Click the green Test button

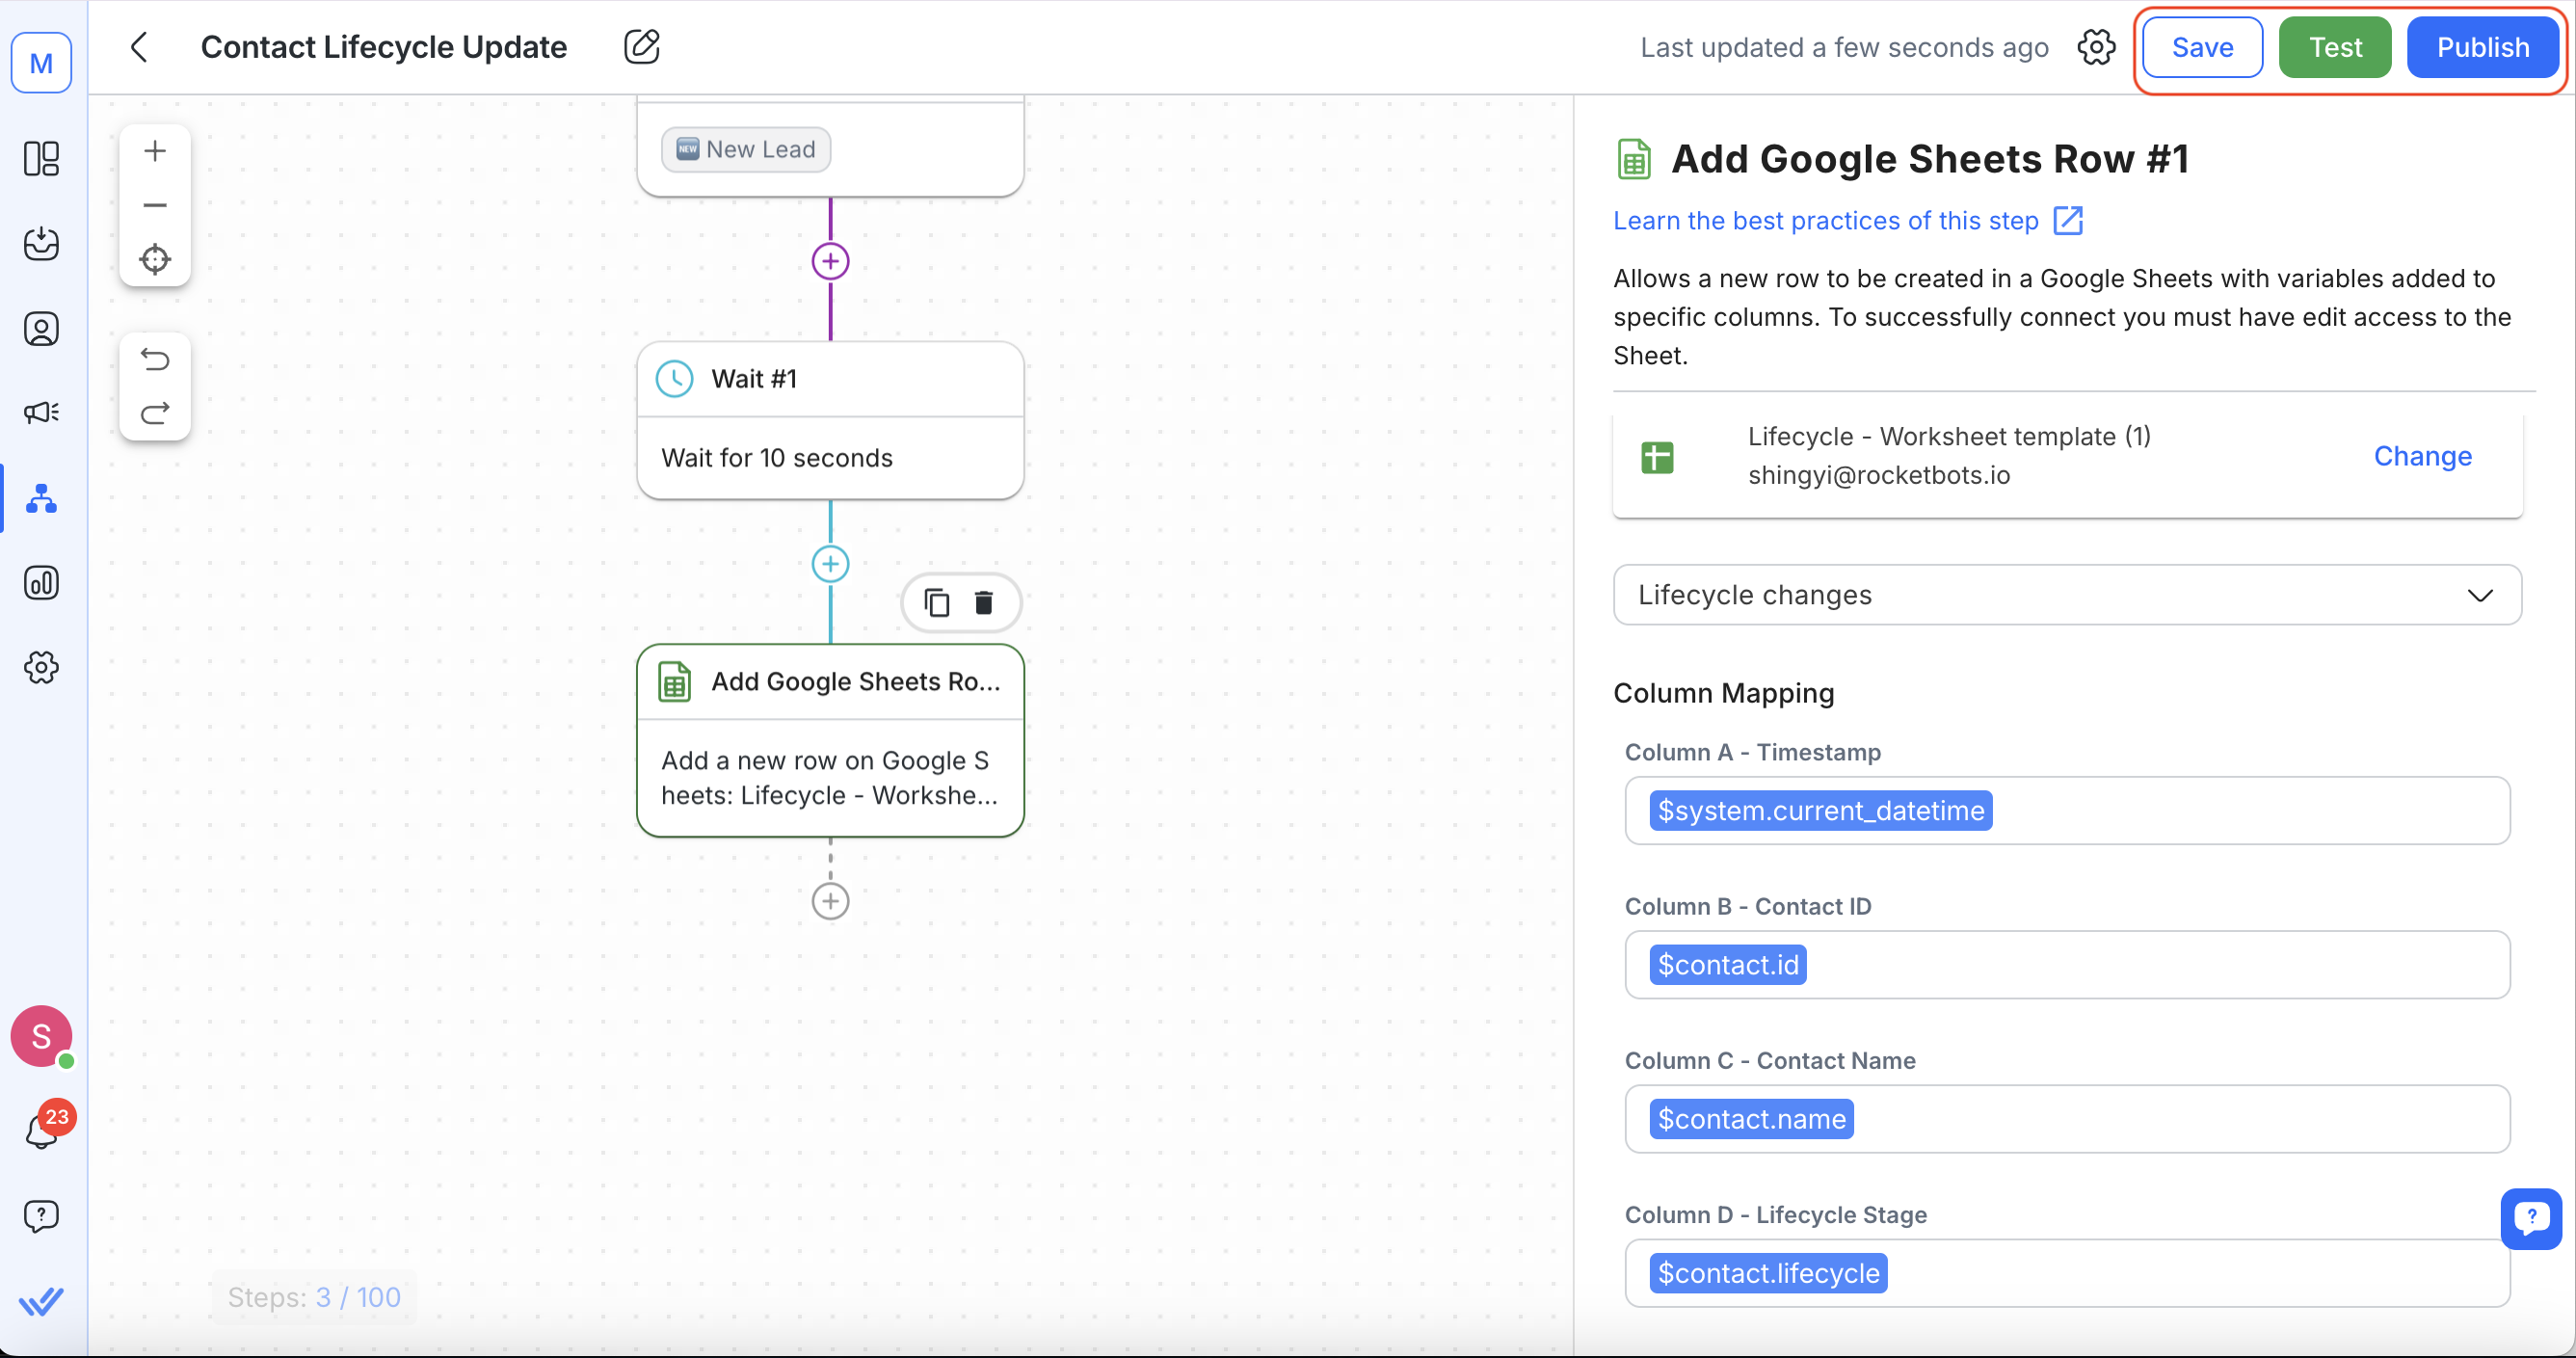[2334, 47]
